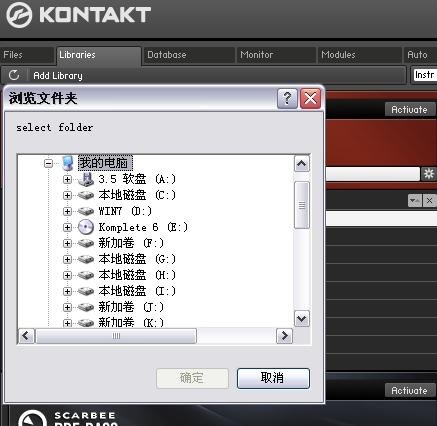Click the drive icon for 新加卷 (J:)
Image resolution: width=437 pixels, height=426 pixels.
pyautogui.click(x=86, y=307)
